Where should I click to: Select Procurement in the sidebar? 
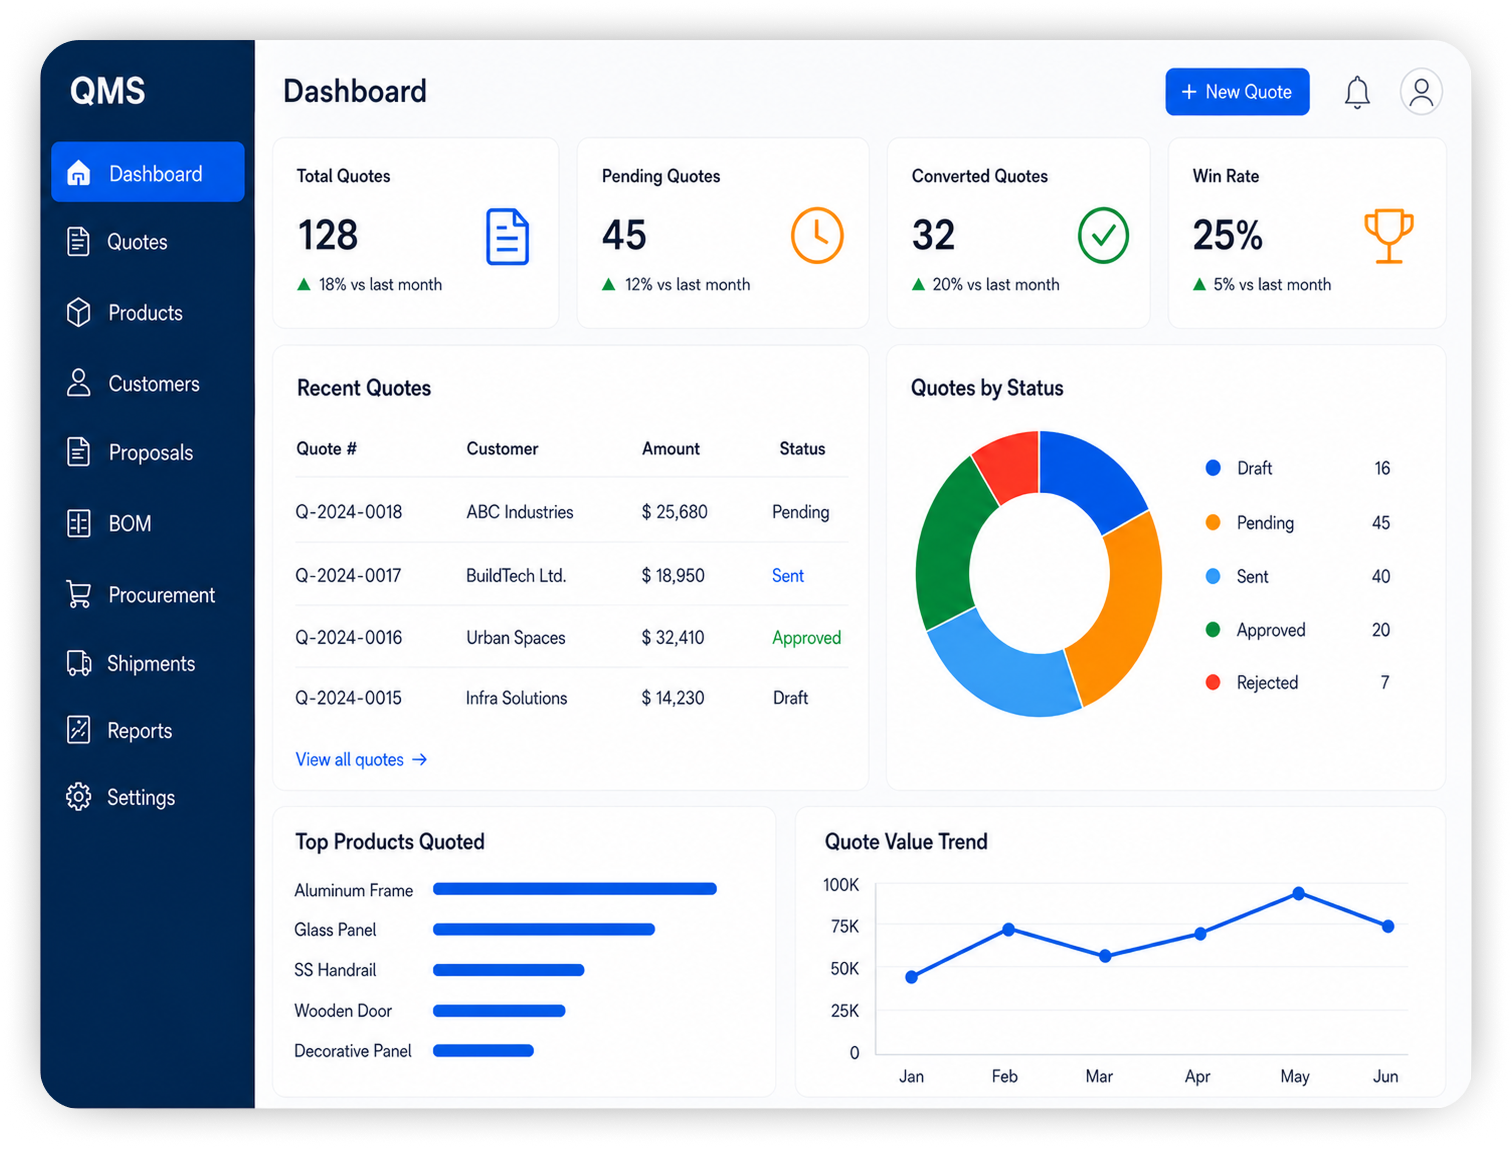(162, 595)
